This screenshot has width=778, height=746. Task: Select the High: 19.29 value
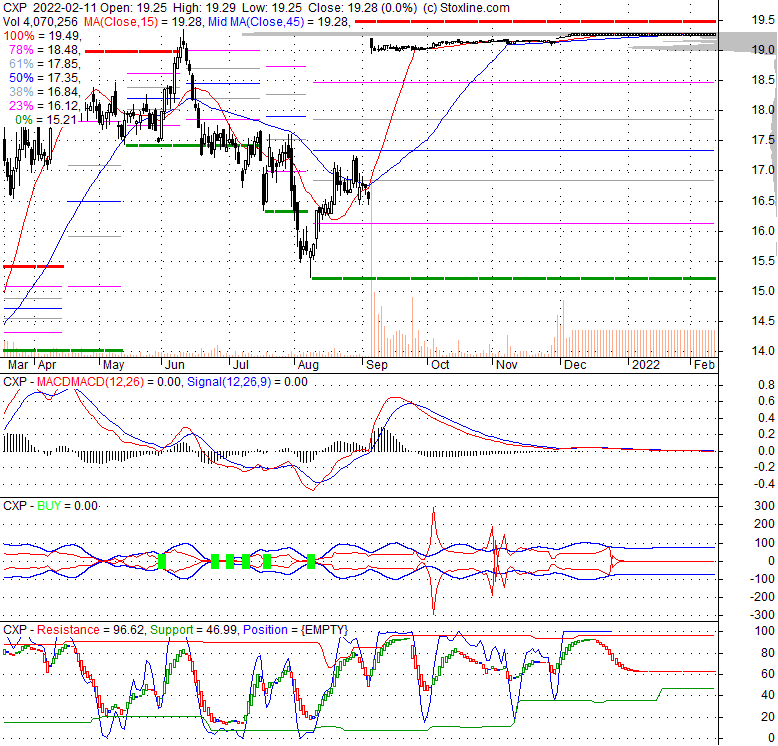click(x=203, y=8)
